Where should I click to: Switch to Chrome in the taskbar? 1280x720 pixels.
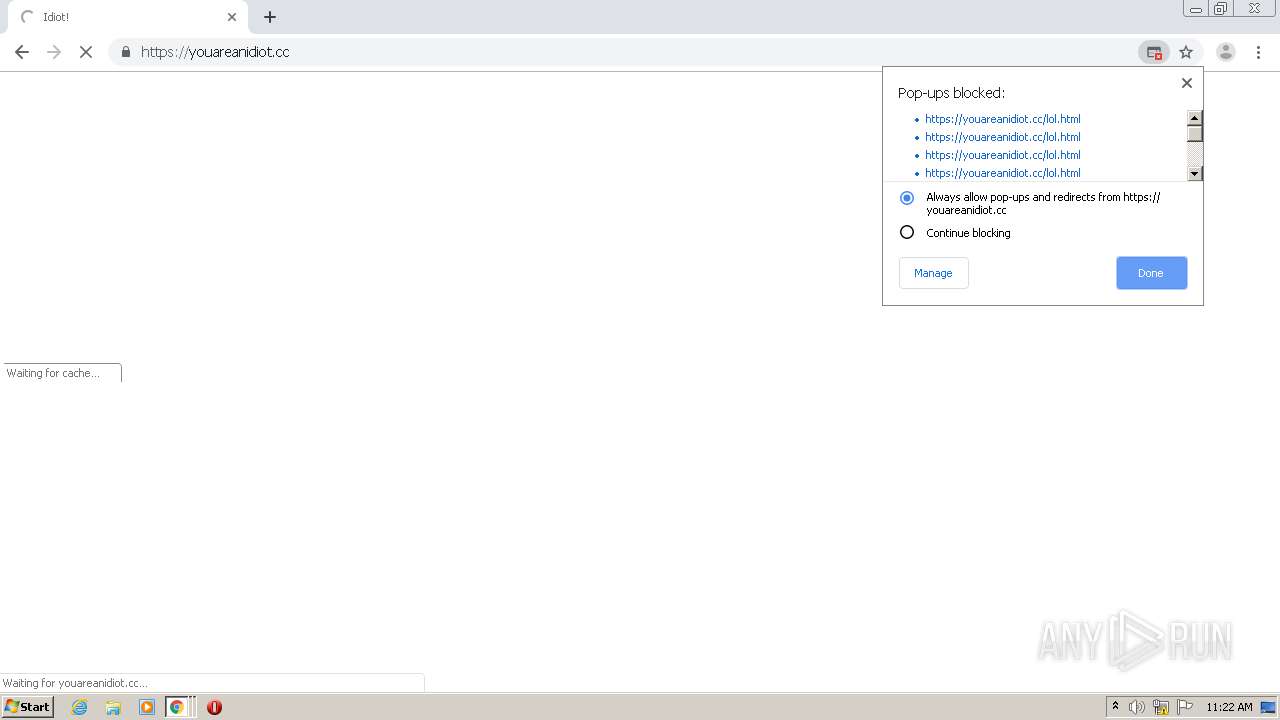pos(177,707)
